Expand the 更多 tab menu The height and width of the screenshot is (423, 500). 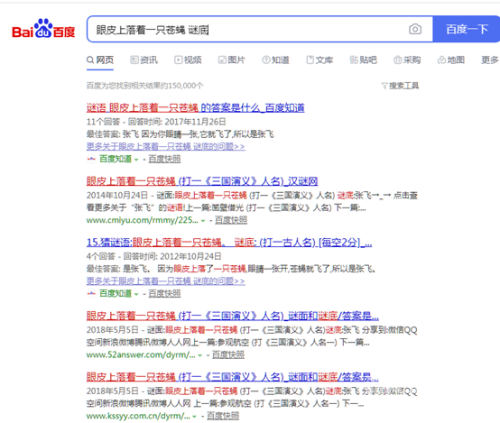490,60
